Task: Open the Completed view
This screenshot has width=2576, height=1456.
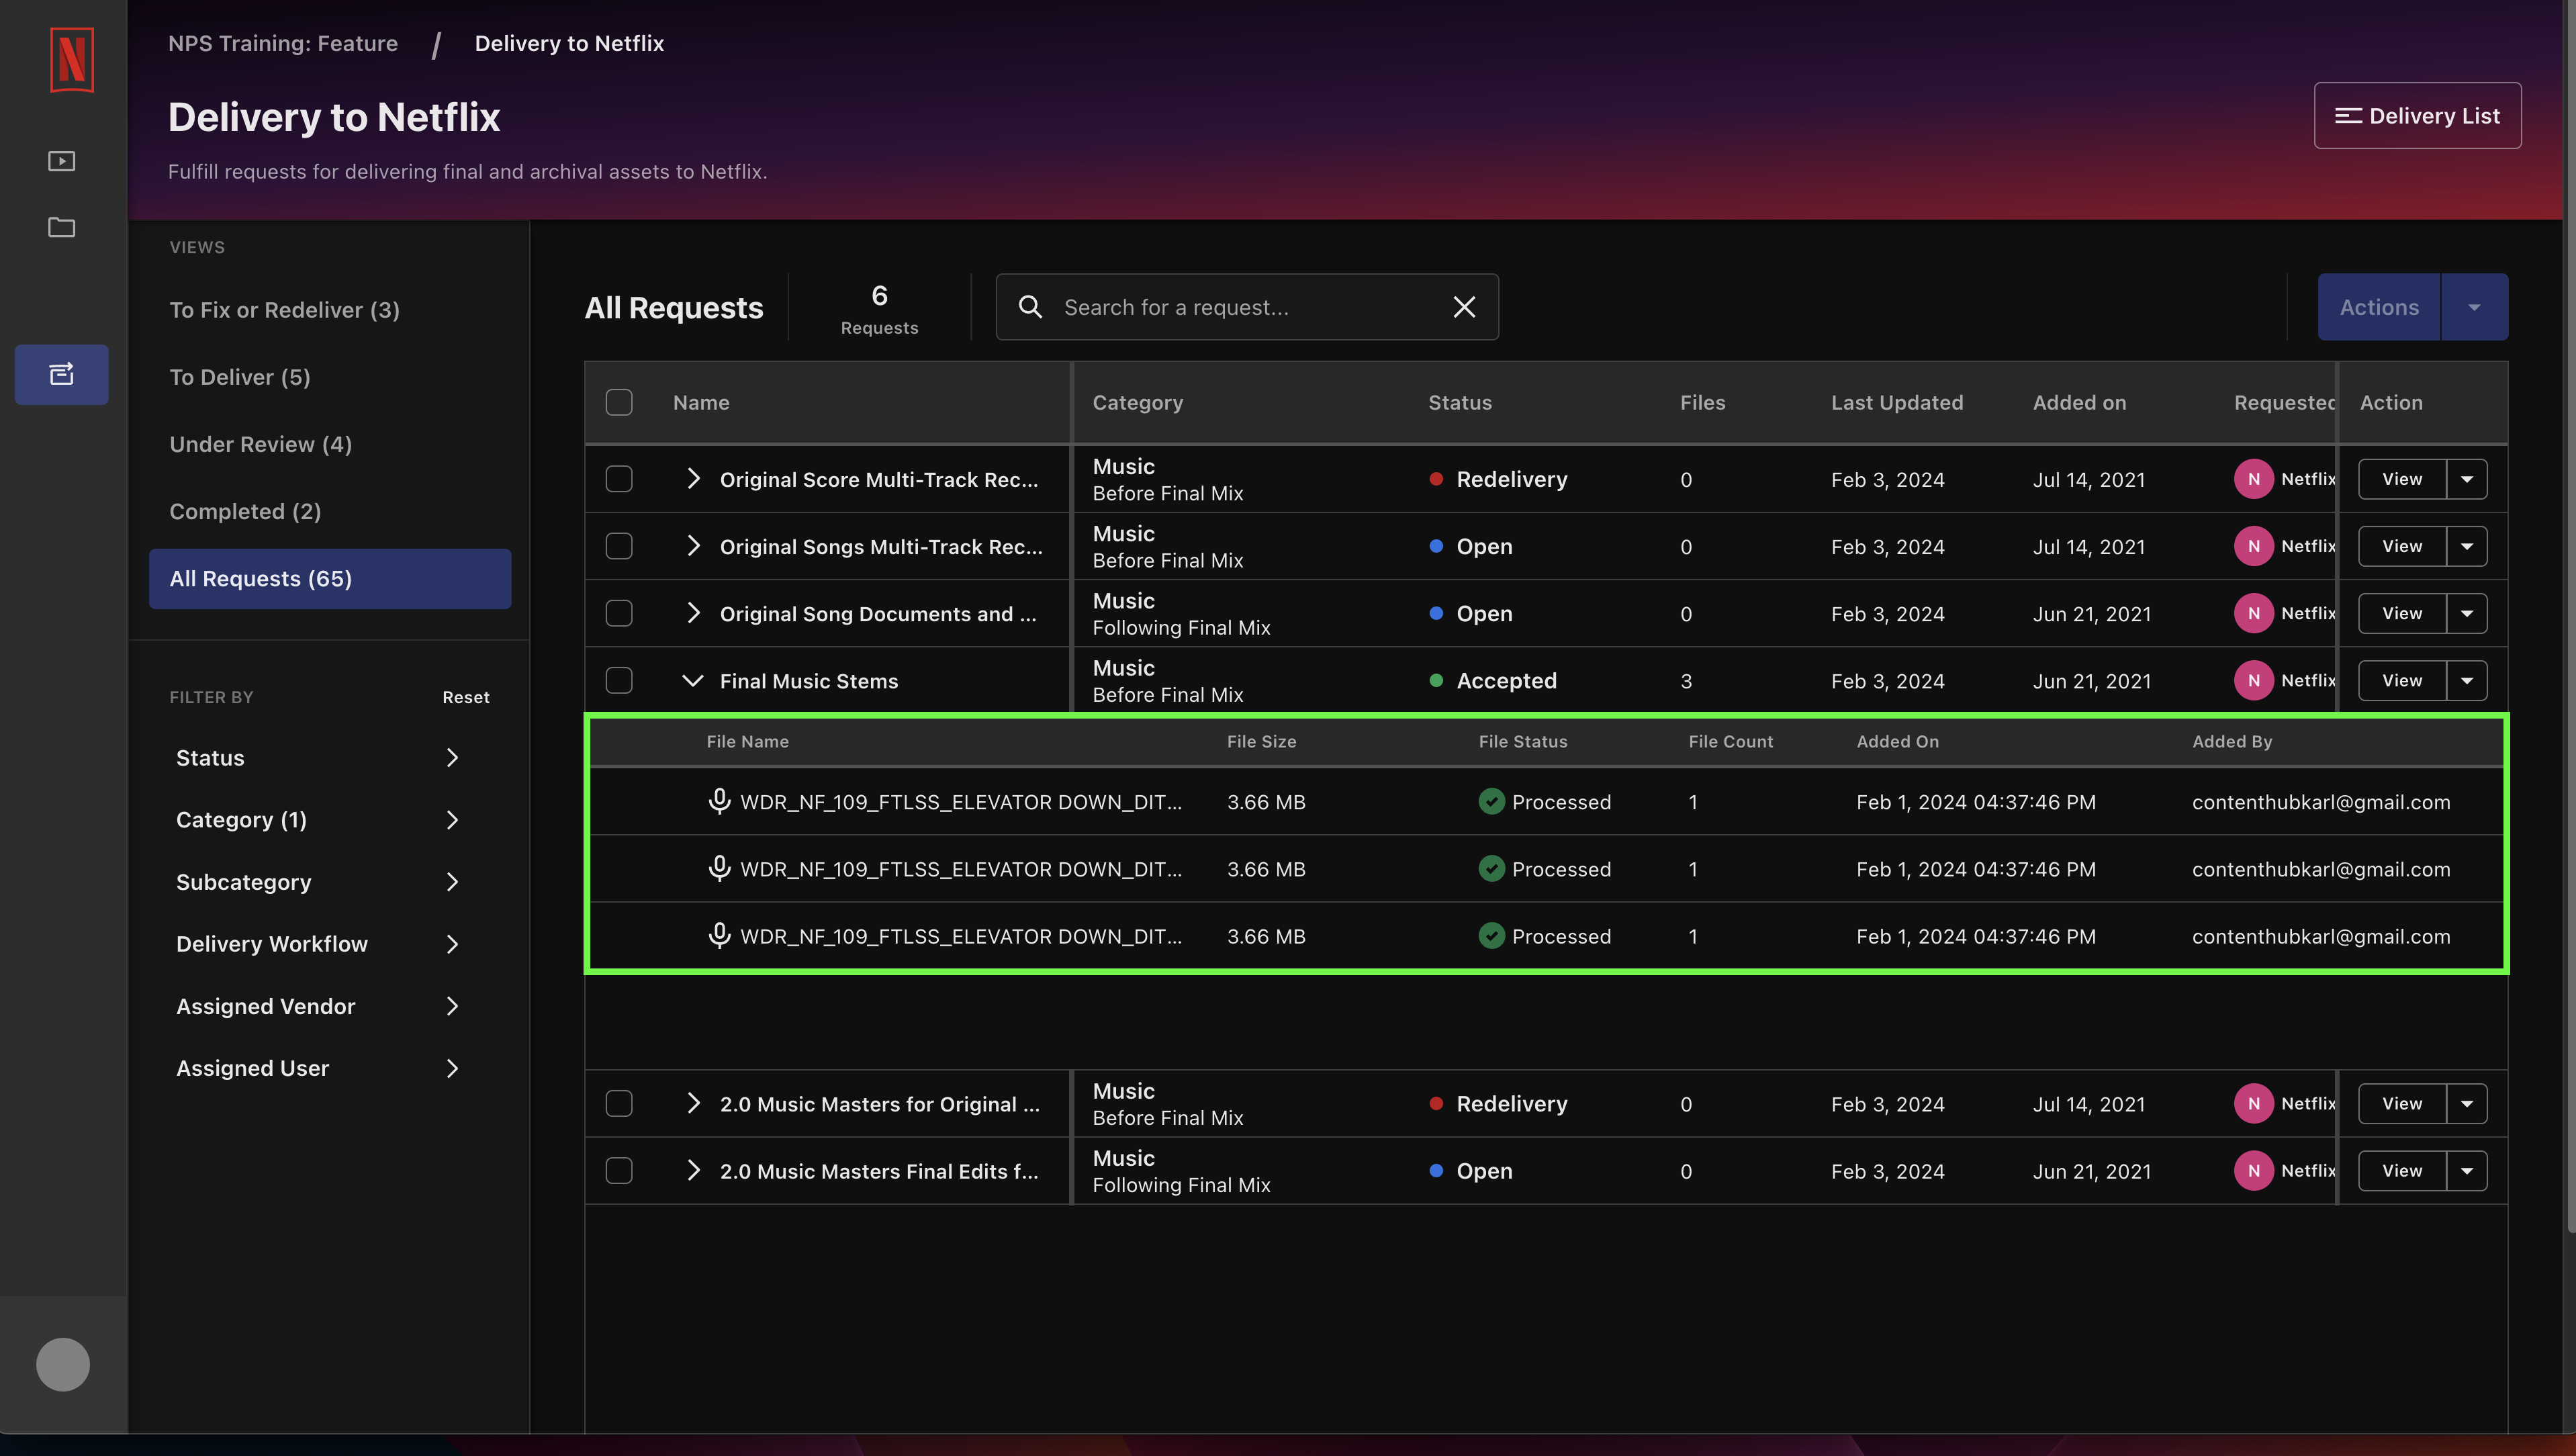Action: (x=245, y=511)
